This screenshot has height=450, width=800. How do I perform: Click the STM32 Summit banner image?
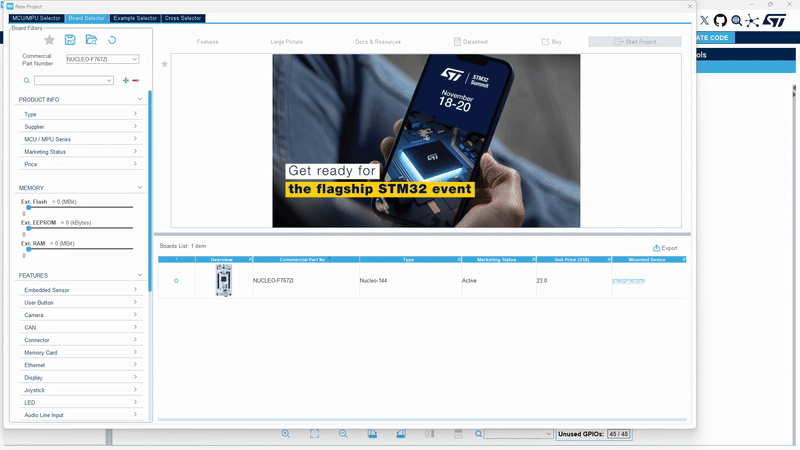(x=426, y=141)
